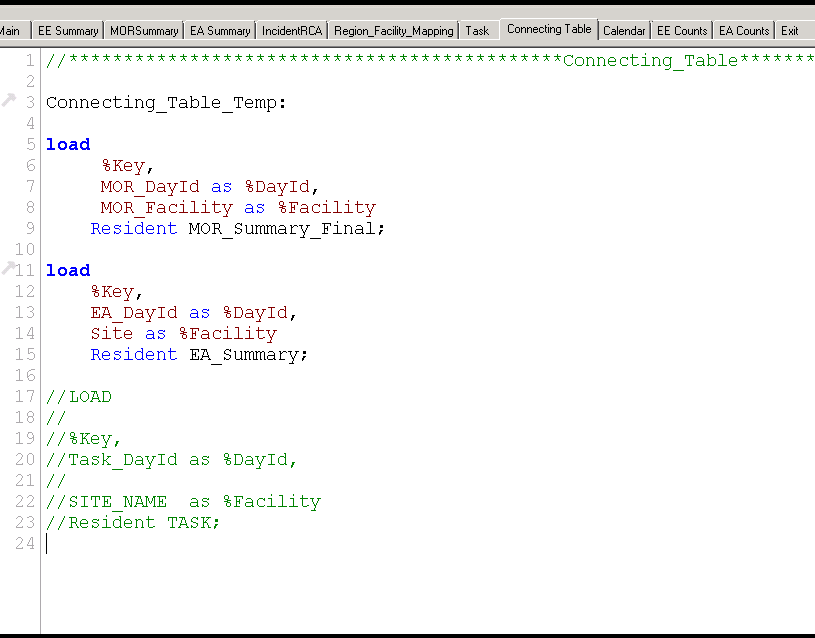Image resolution: width=815 pixels, height=638 pixels.
Task: Open the EA Counts tab
Action: point(744,31)
